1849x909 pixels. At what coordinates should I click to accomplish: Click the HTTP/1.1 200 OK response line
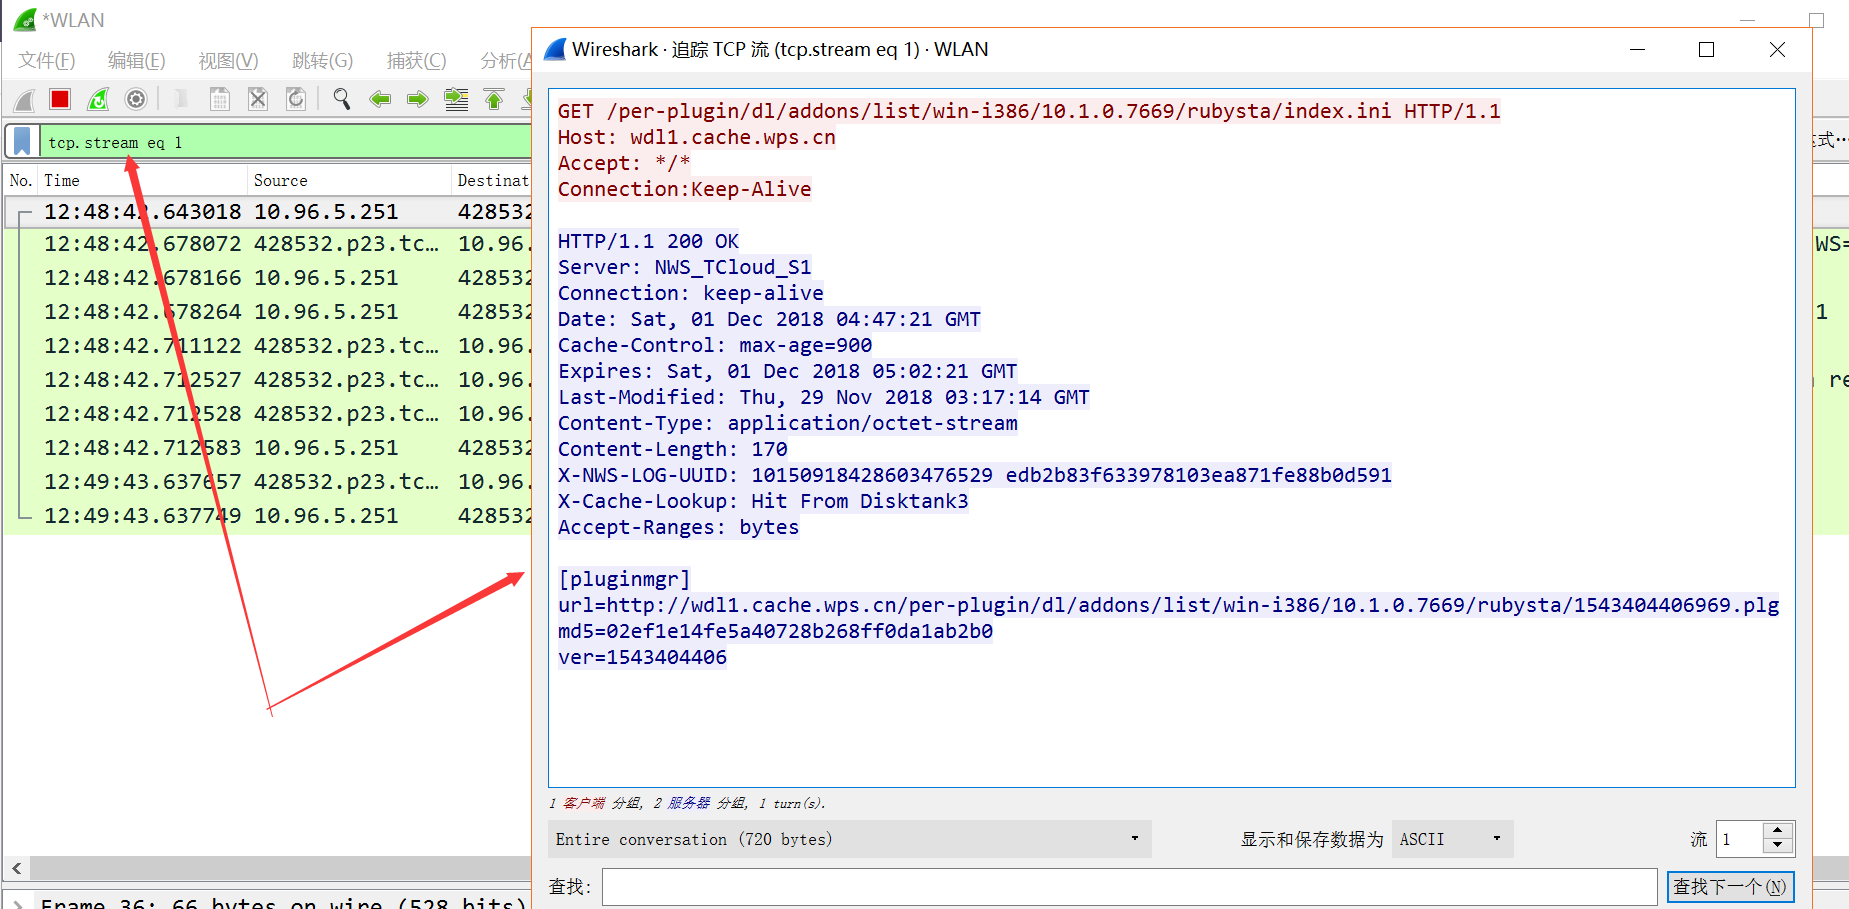point(648,241)
